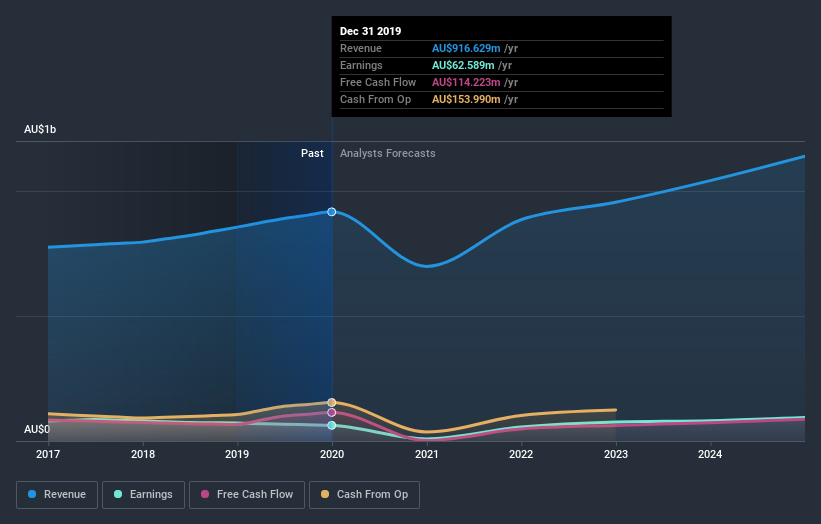
Task: Toggle the Cash From Op legend button
Action: click(x=364, y=495)
